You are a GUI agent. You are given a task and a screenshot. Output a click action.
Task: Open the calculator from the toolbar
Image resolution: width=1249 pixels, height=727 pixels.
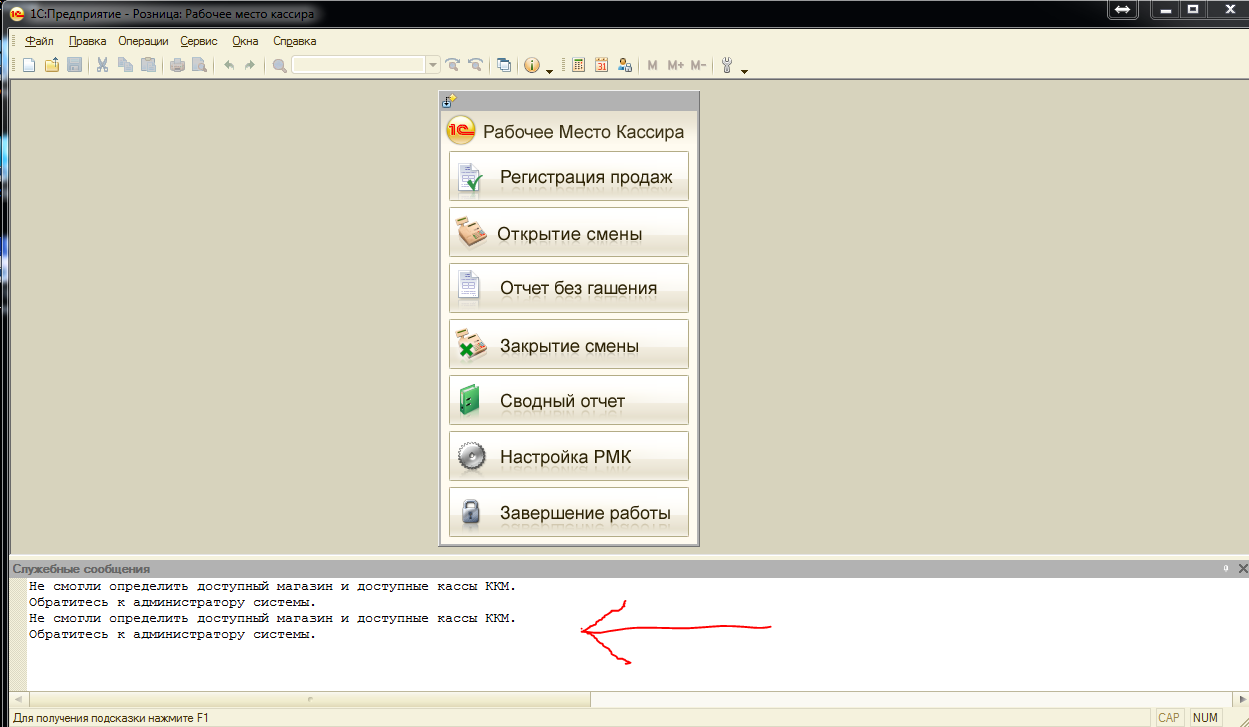click(x=578, y=65)
